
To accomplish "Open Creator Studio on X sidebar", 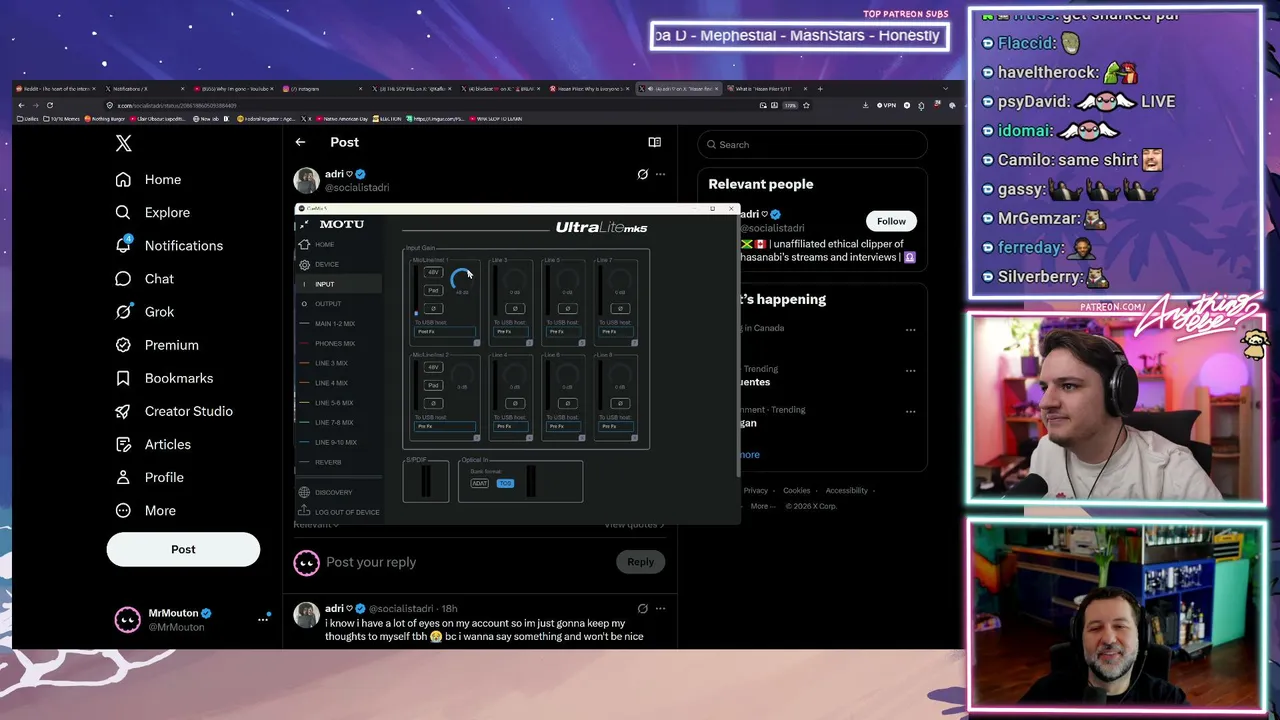I will 175,411.
